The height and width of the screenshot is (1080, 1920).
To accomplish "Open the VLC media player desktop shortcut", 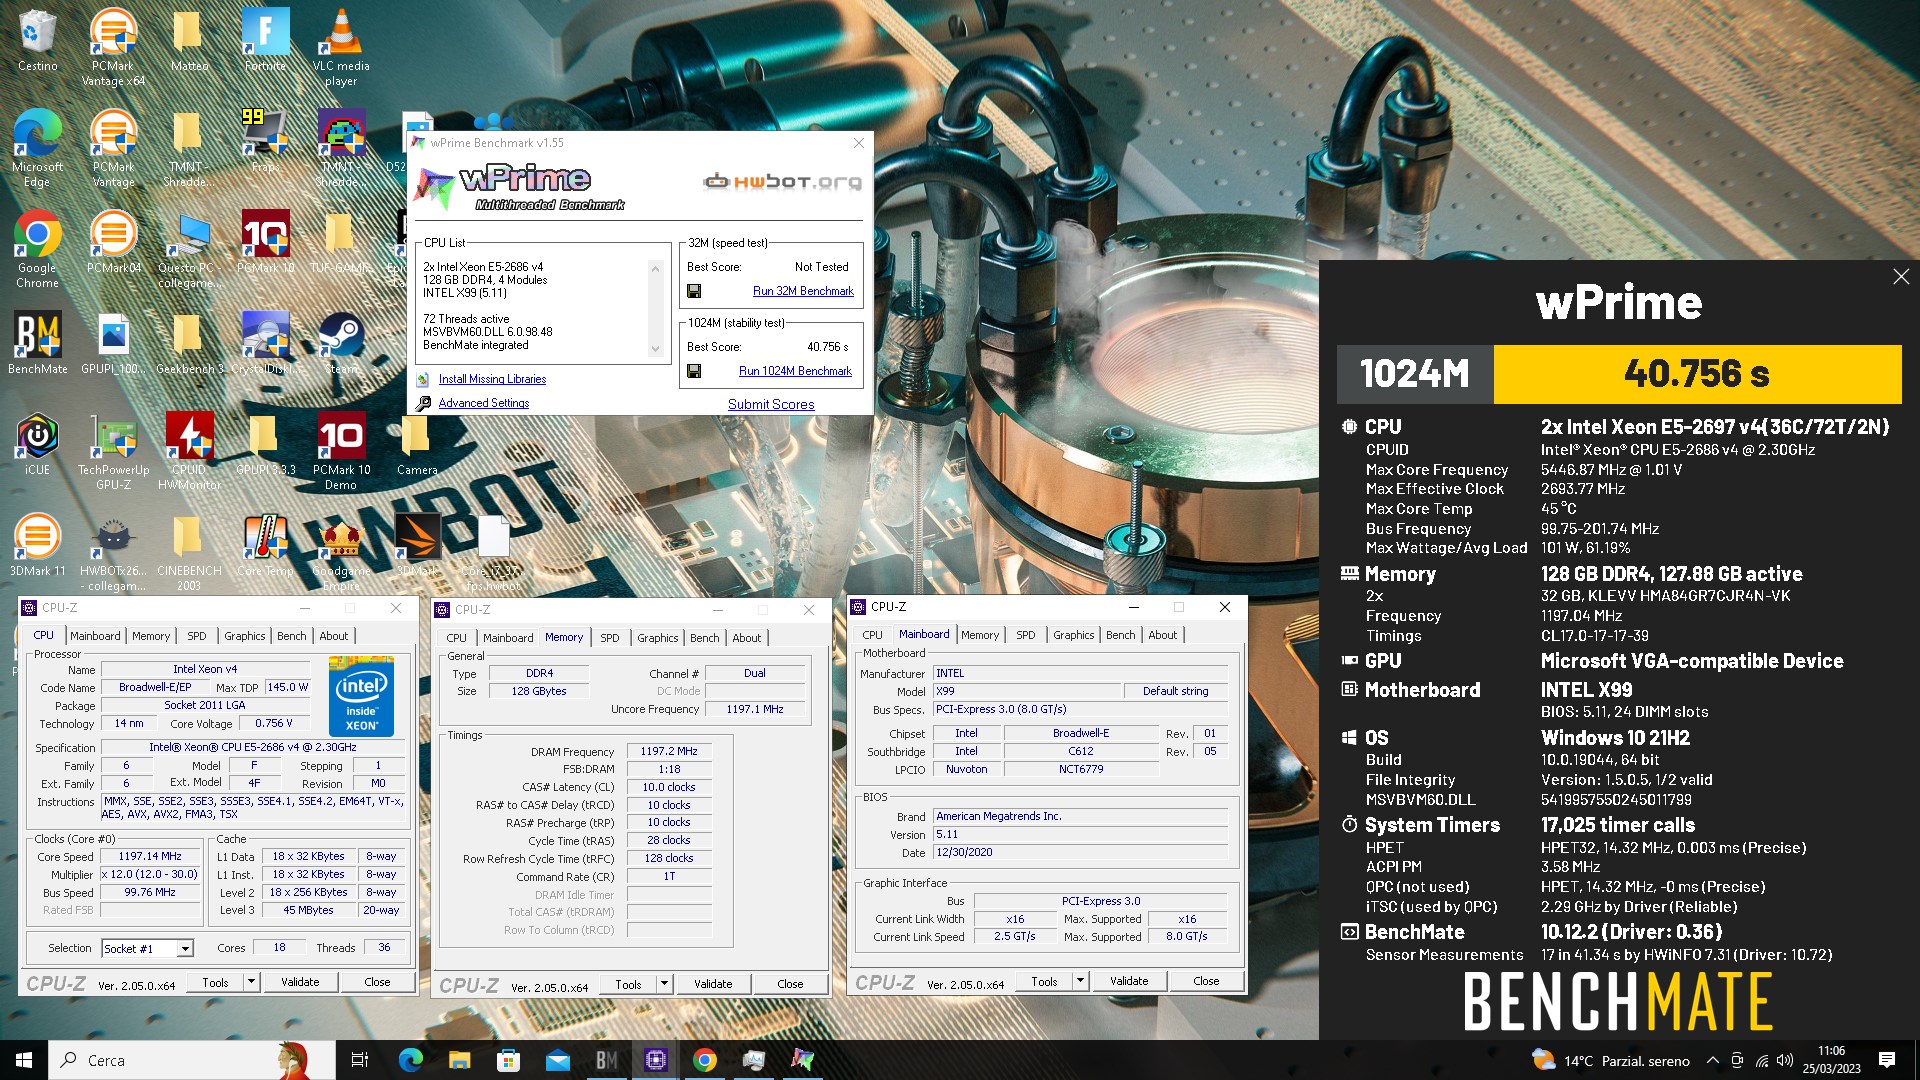I will point(341,46).
